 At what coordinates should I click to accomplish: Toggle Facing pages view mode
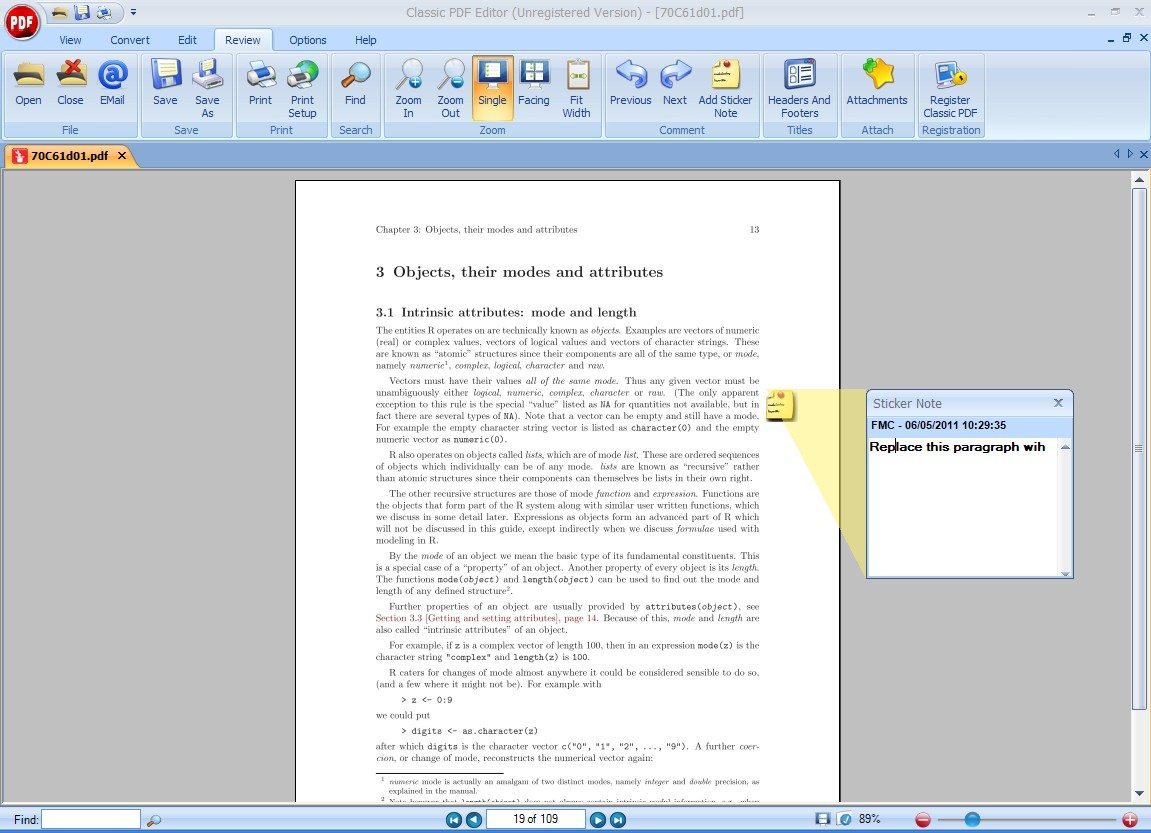point(534,82)
